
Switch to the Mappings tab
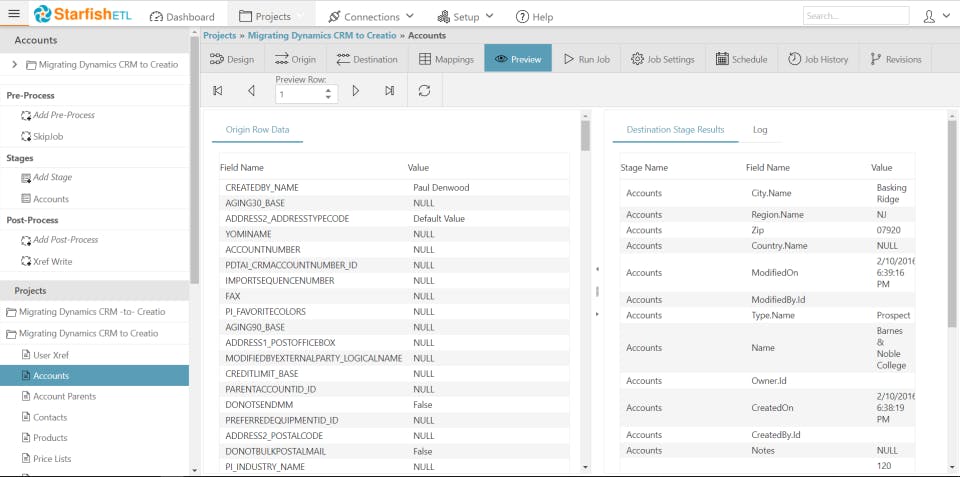point(446,59)
